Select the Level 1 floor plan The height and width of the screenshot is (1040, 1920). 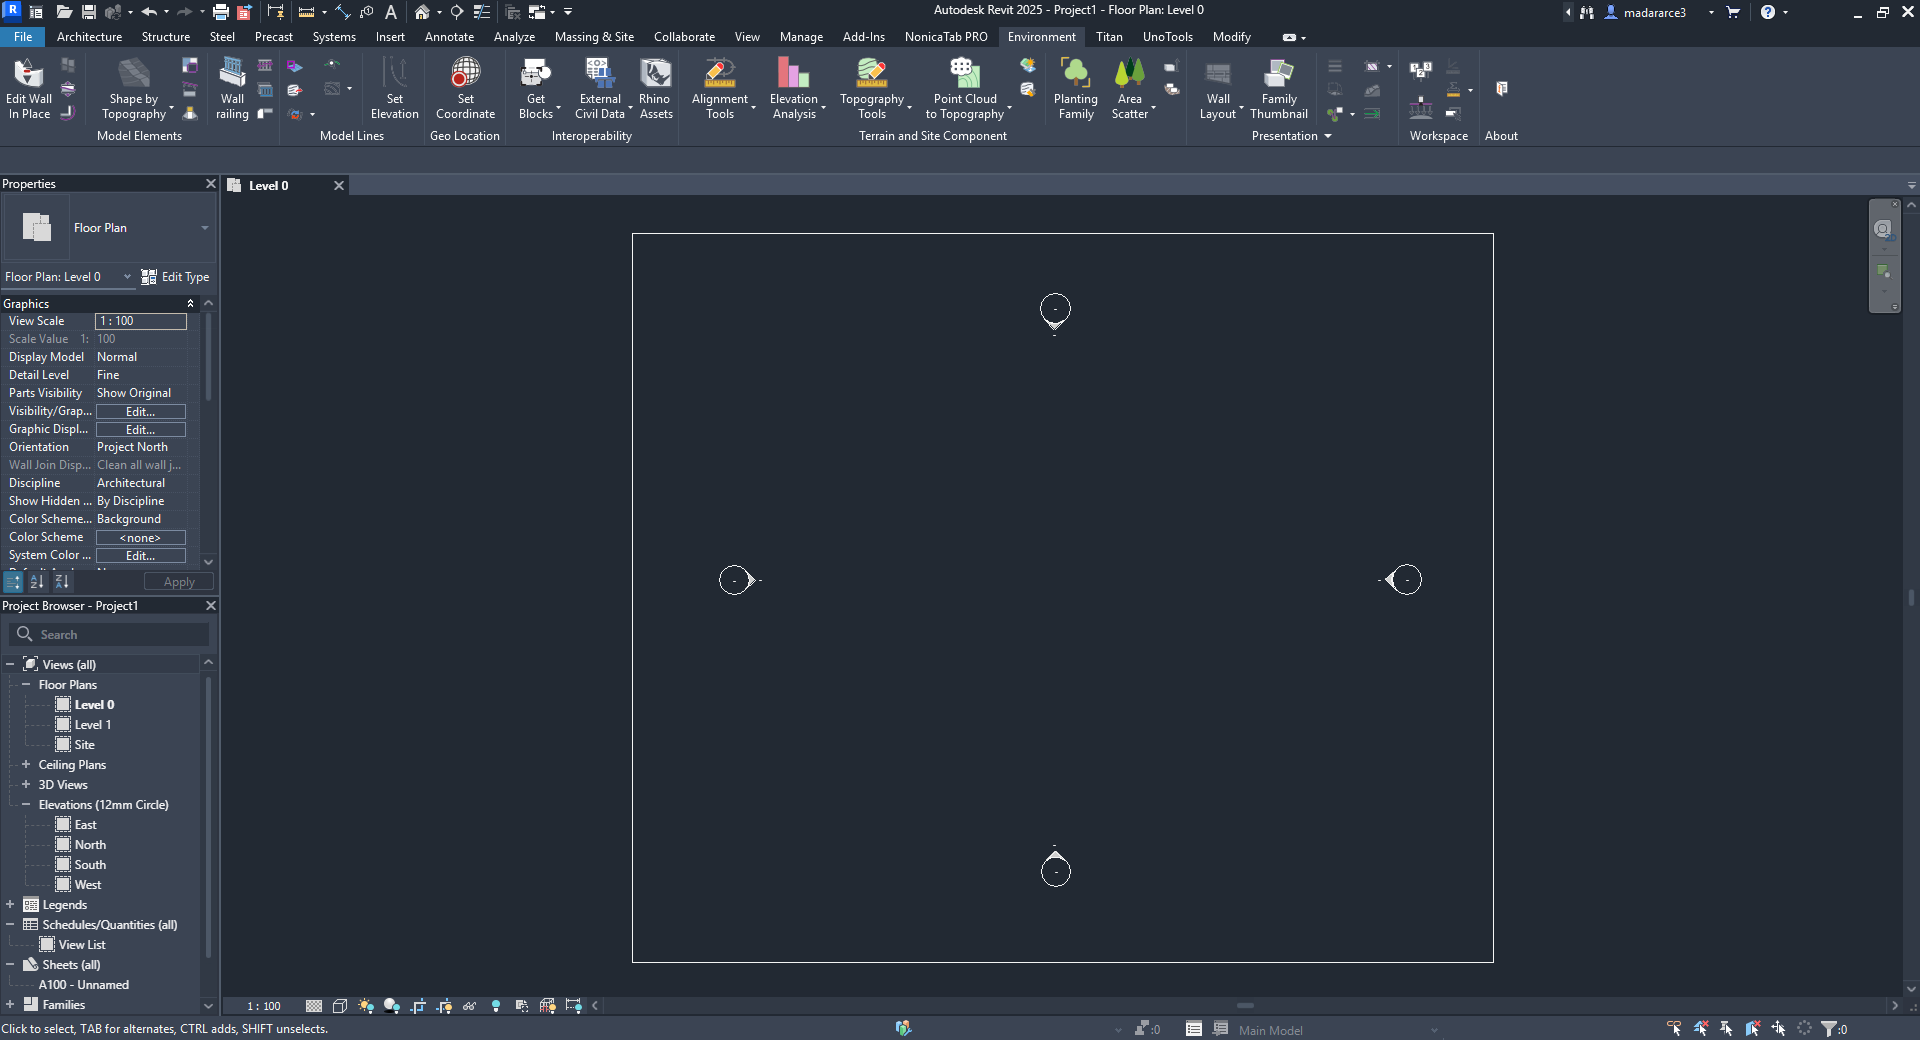92,725
